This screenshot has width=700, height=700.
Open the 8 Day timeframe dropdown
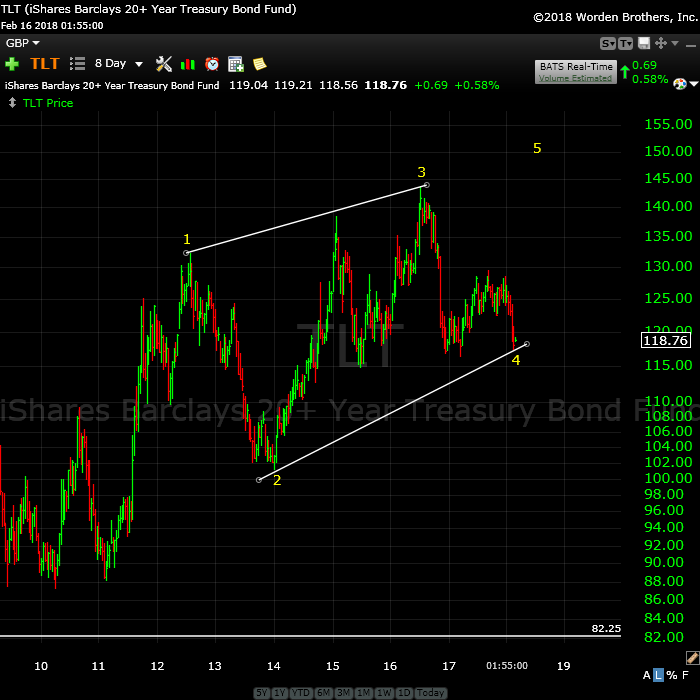[118, 63]
